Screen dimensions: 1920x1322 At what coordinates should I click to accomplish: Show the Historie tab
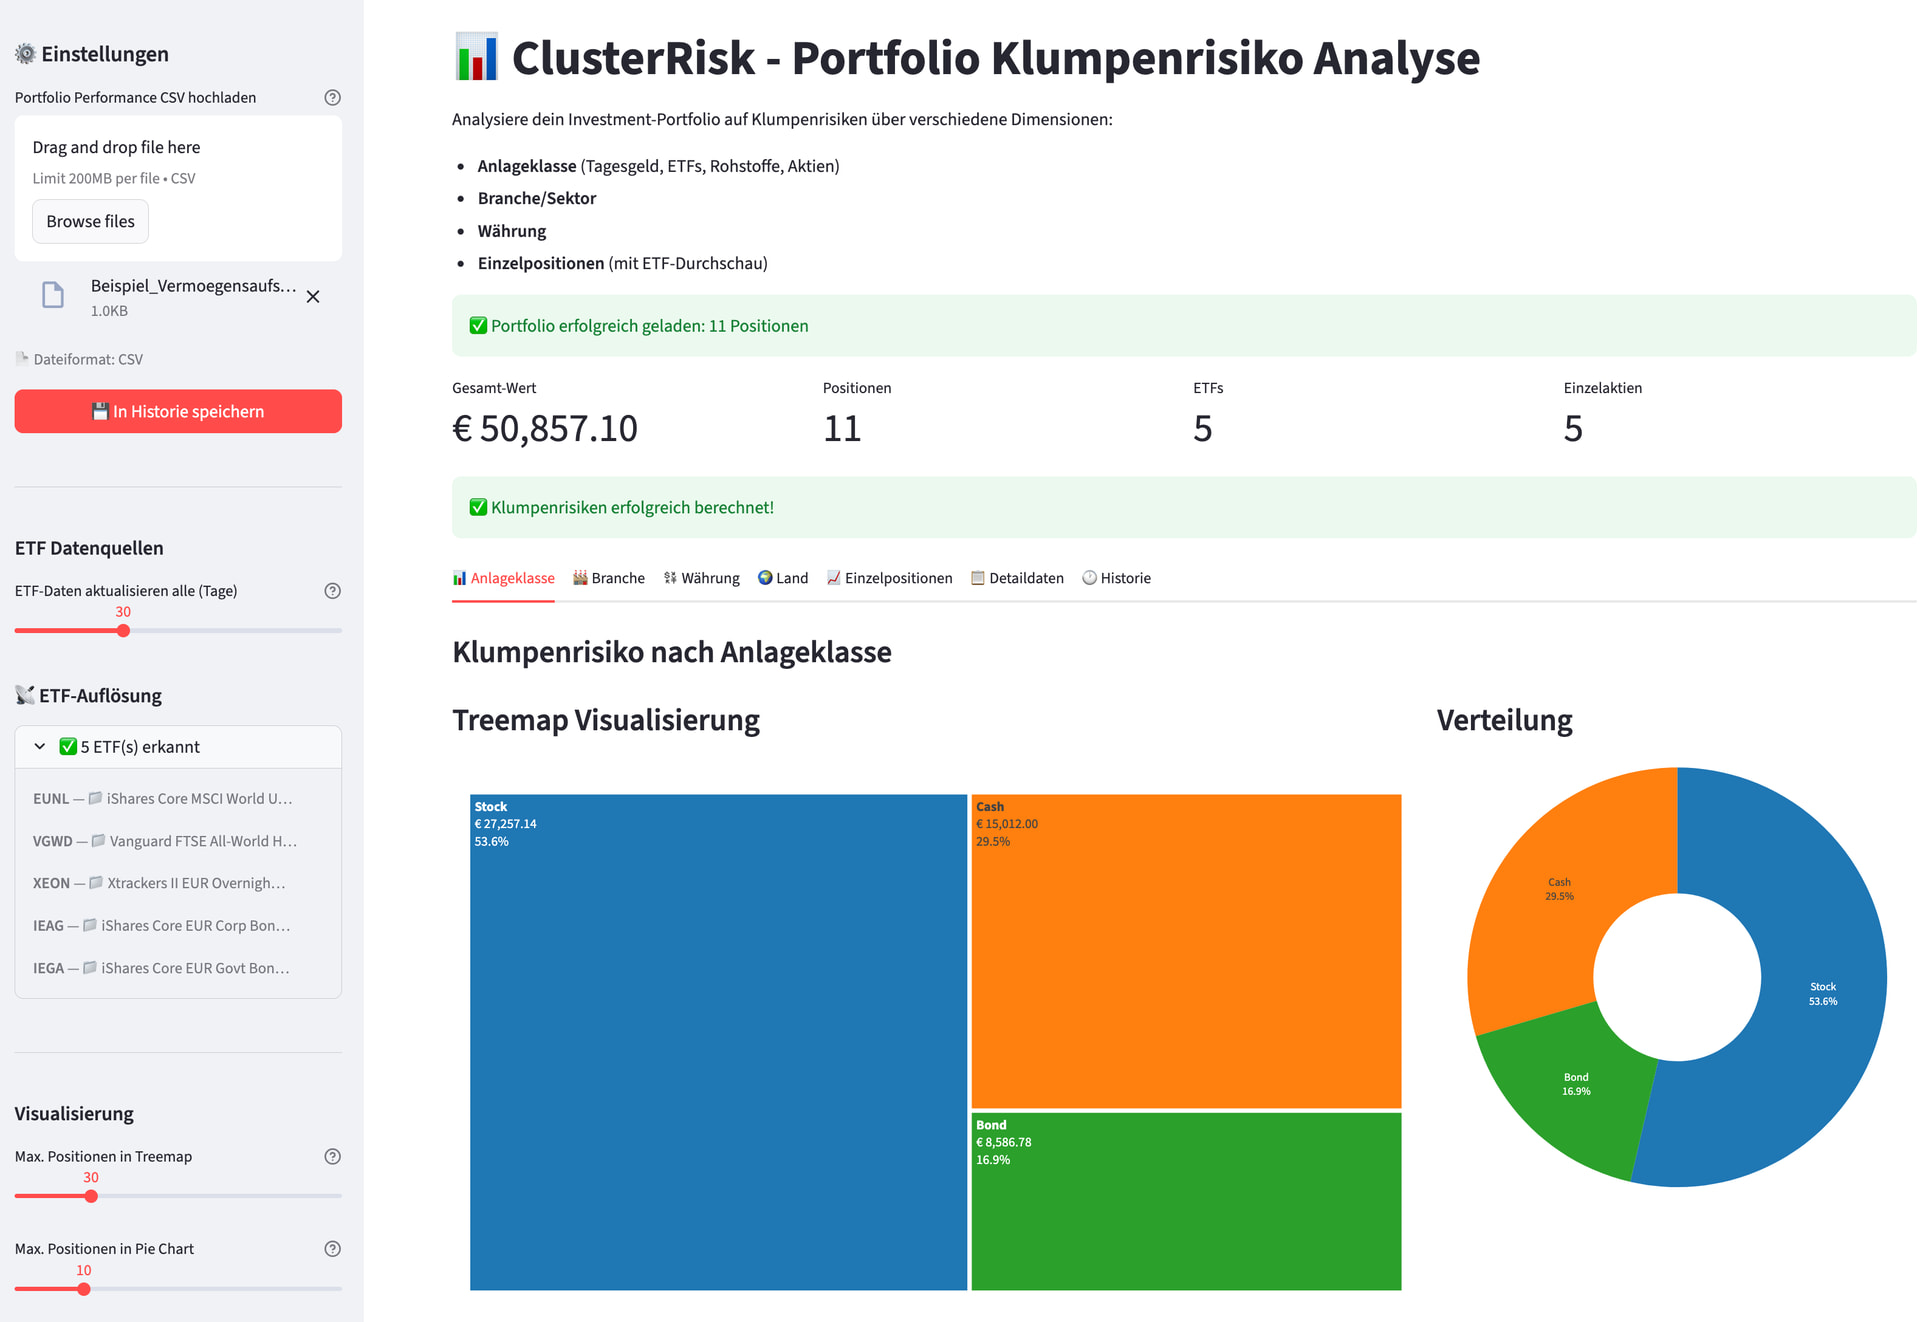tap(1117, 578)
